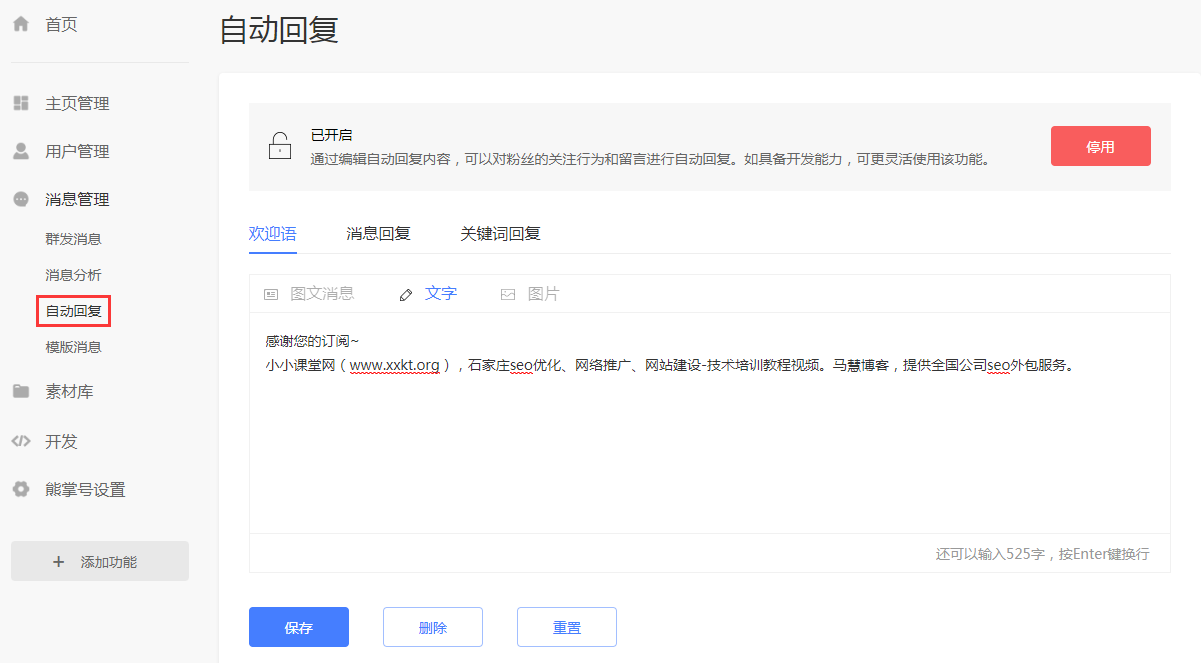Image resolution: width=1201 pixels, height=663 pixels.
Task: Click the pencil icon beside 文字
Action: pos(406,294)
